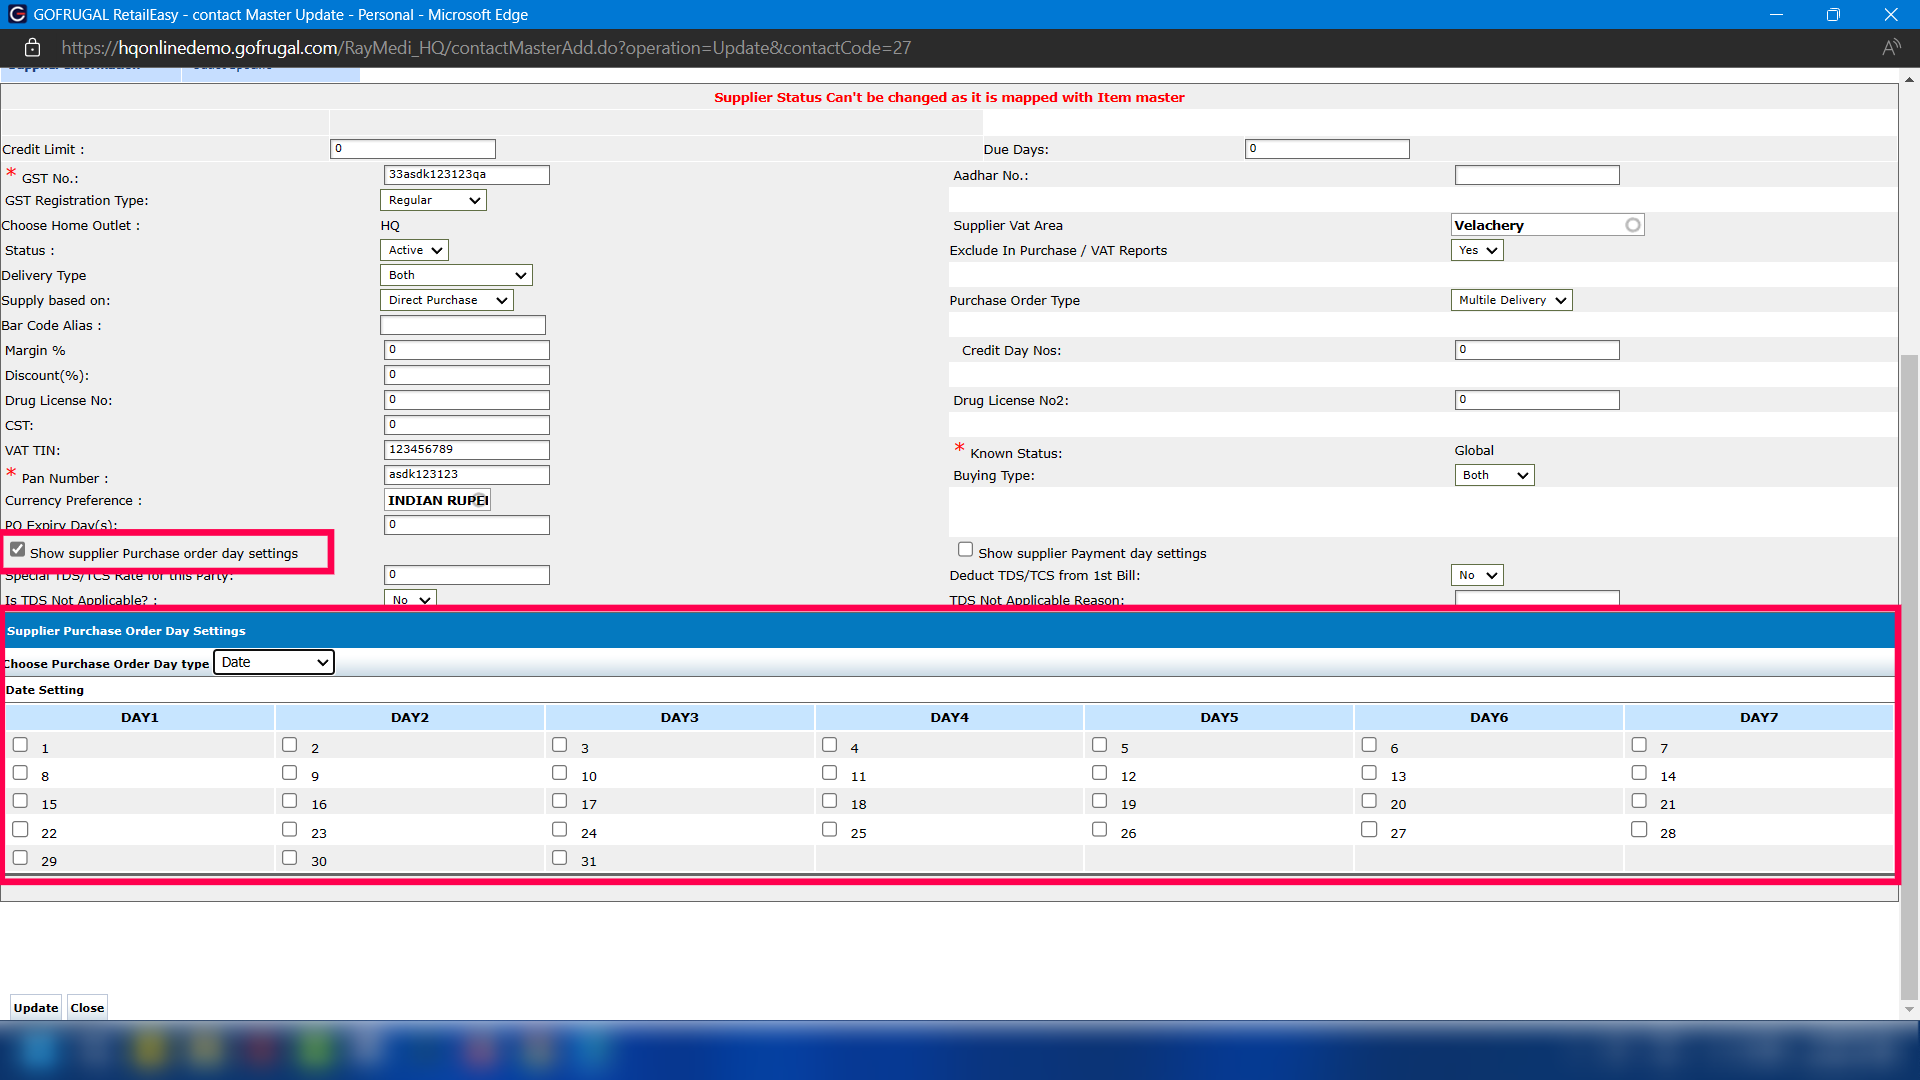Click the GOFRUGAL logo in title bar

16,15
